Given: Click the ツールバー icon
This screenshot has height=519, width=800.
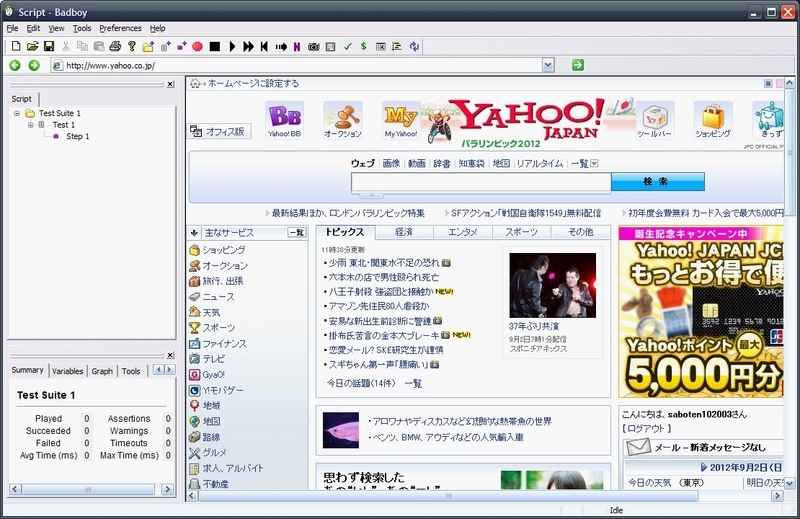Looking at the screenshot, I should coord(655,120).
